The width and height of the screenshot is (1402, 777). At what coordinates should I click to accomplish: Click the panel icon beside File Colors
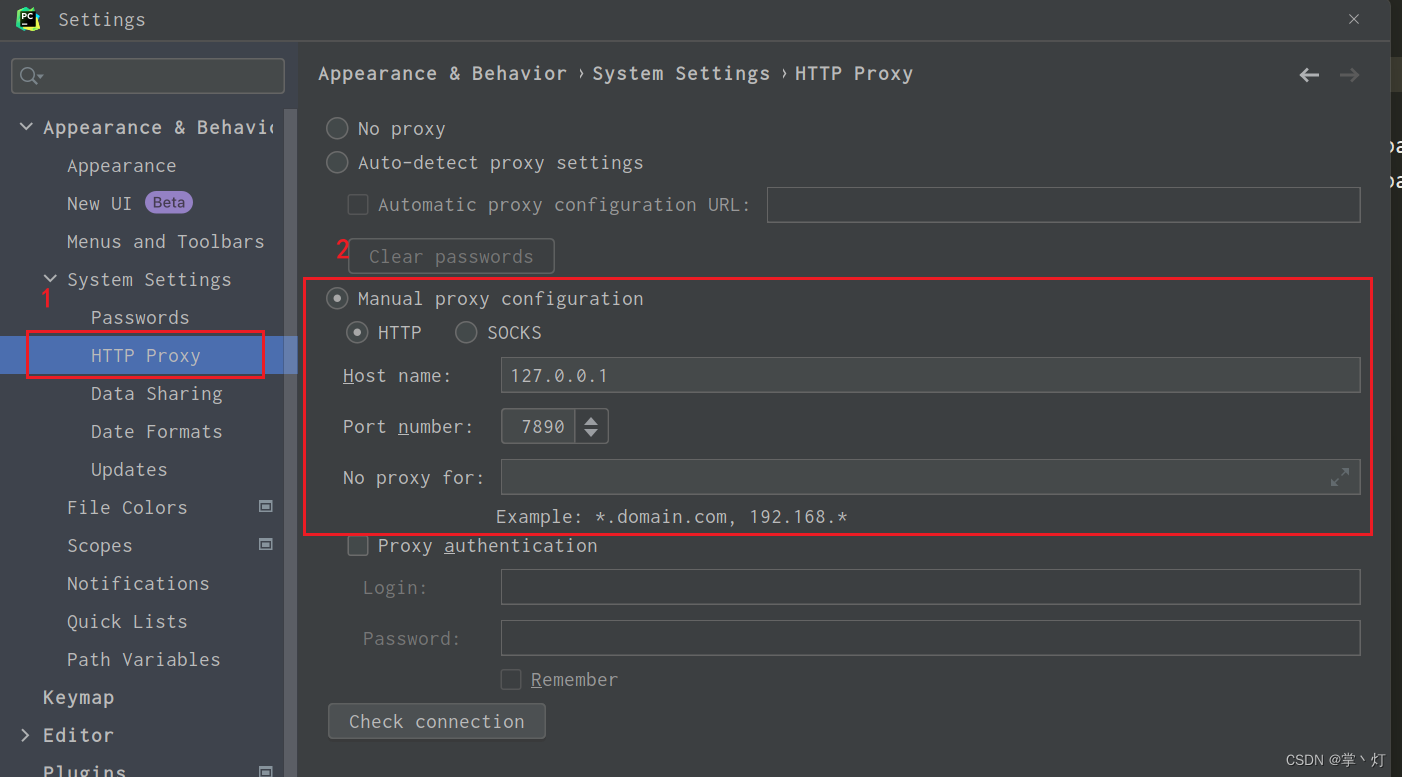coord(266,507)
